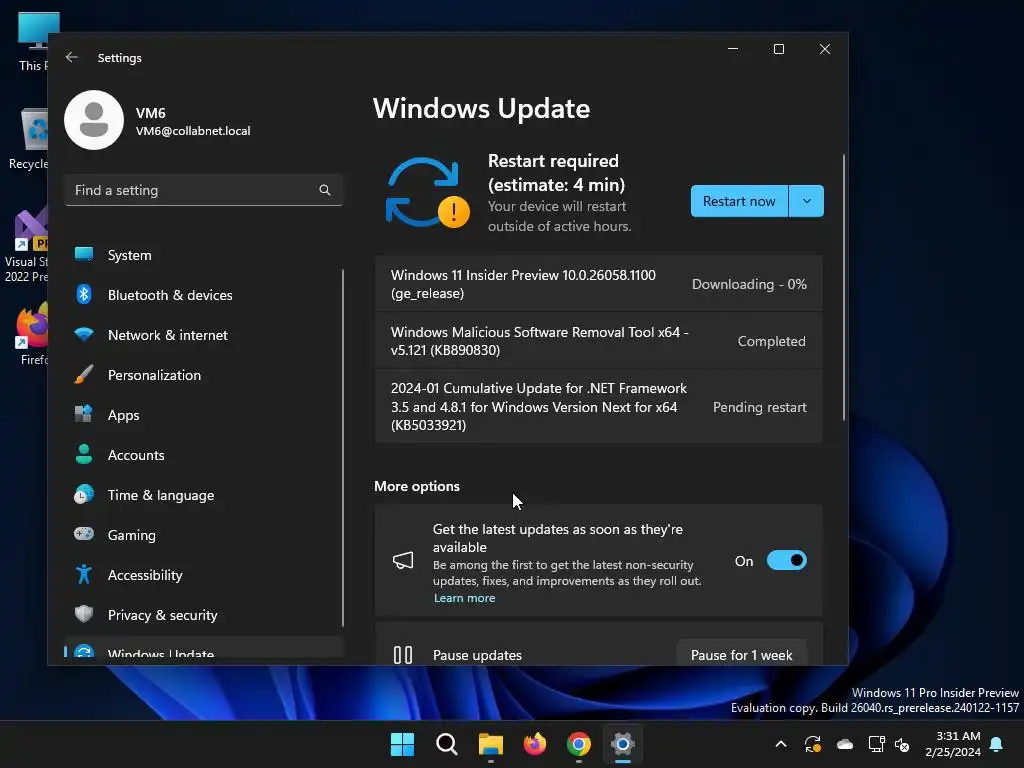Click the VM6 profile avatar

click(x=94, y=120)
